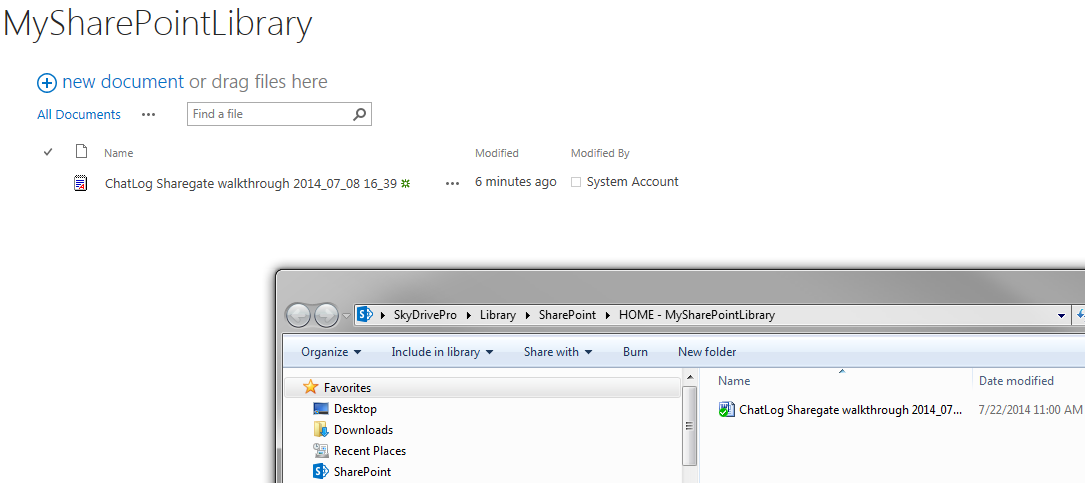Open the Share with dropdown
The width and height of the screenshot is (1085, 483).
pyautogui.click(x=558, y=352)
